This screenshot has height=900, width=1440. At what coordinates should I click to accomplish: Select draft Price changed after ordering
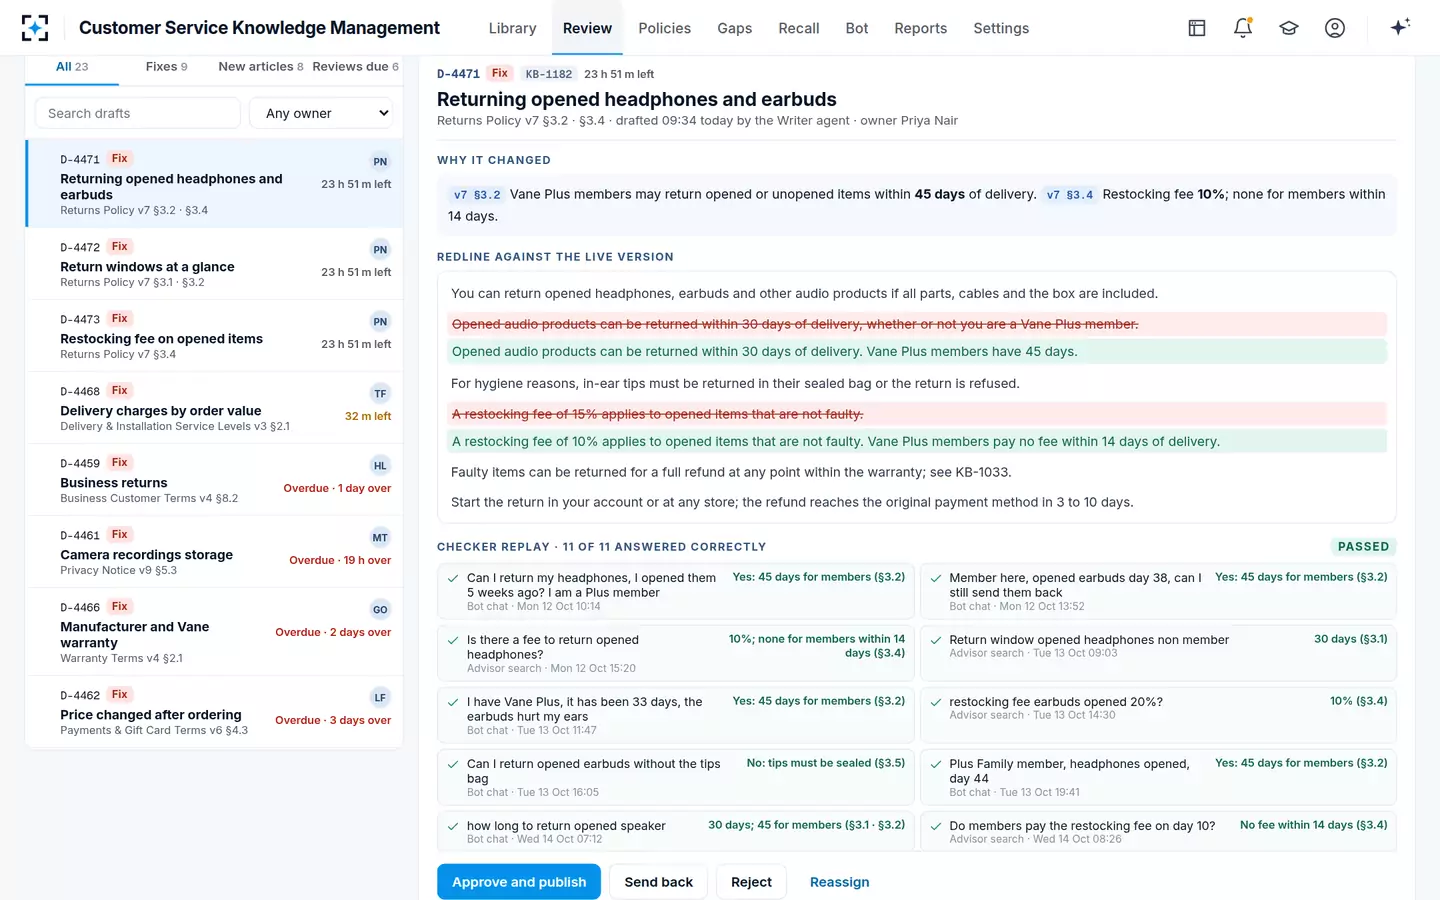[214, 712]
